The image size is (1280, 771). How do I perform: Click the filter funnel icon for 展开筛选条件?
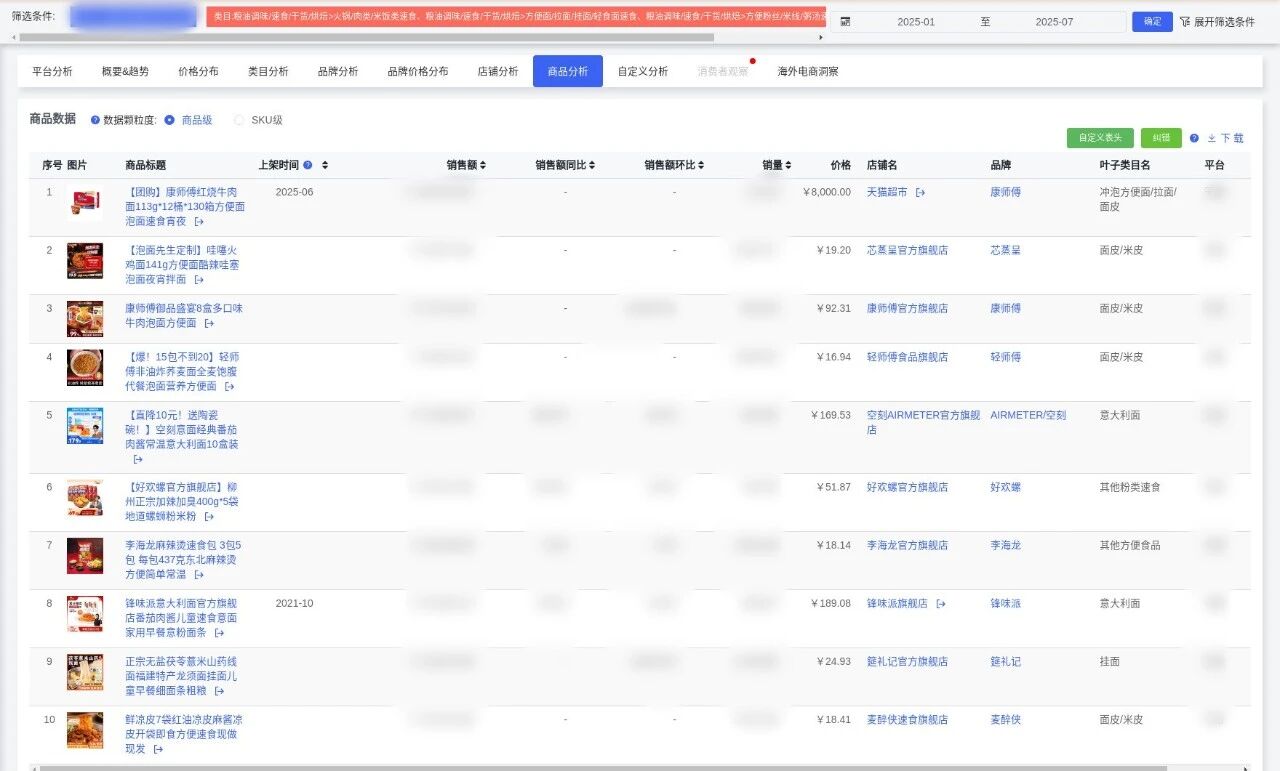(1185, 22)
